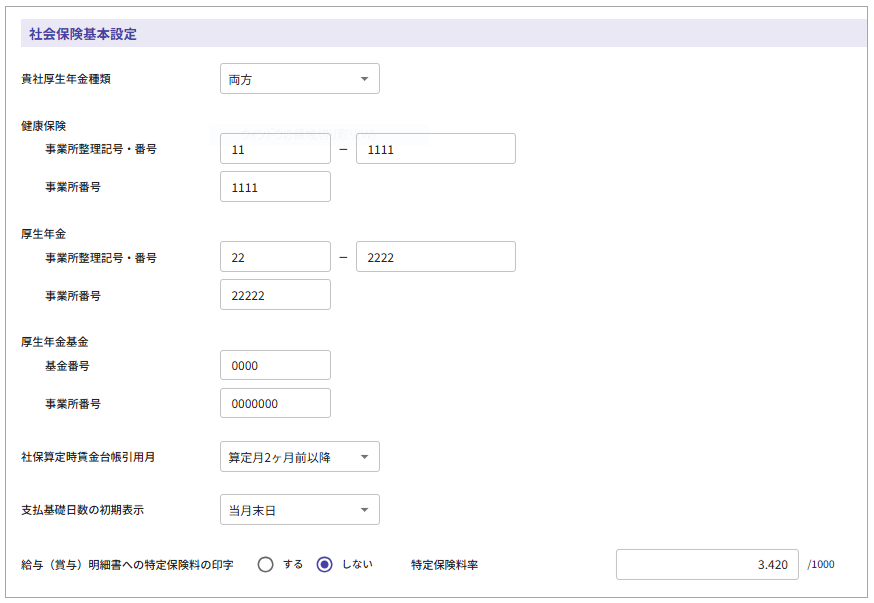
Task: Select the する radio button
Action: tap(266, 564)
